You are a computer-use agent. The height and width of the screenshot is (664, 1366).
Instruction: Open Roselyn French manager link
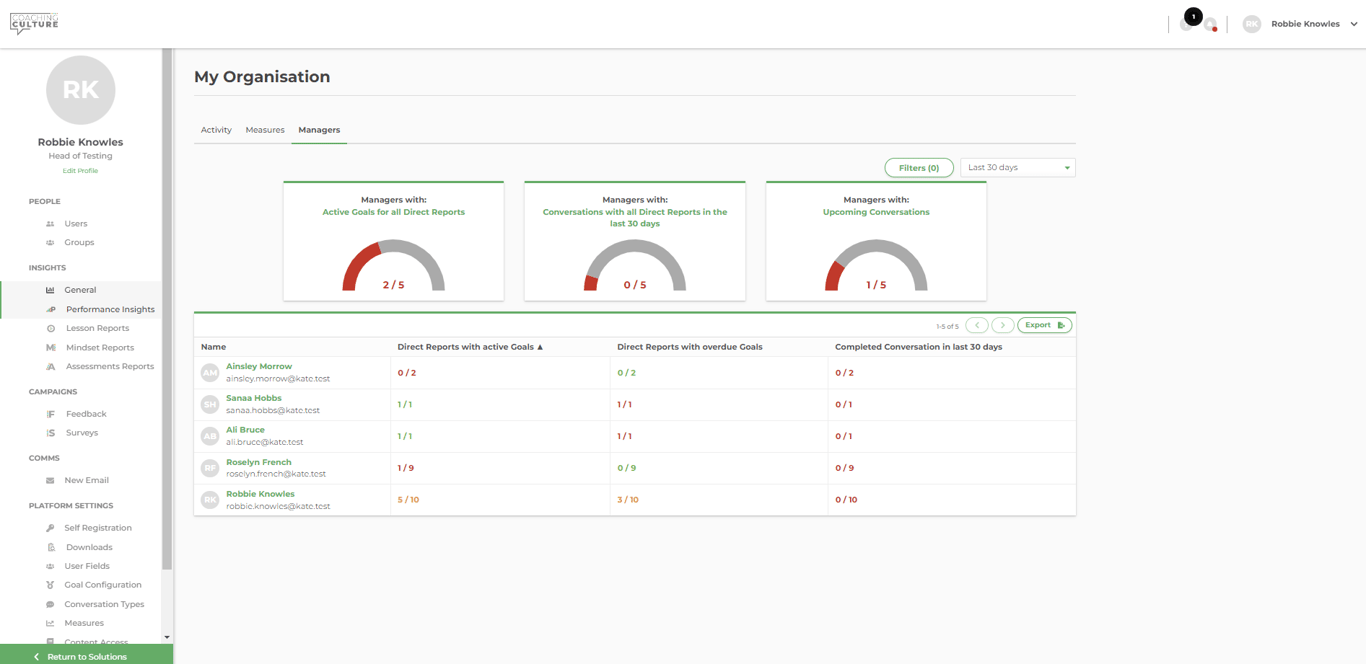click(x=259, y=462)
